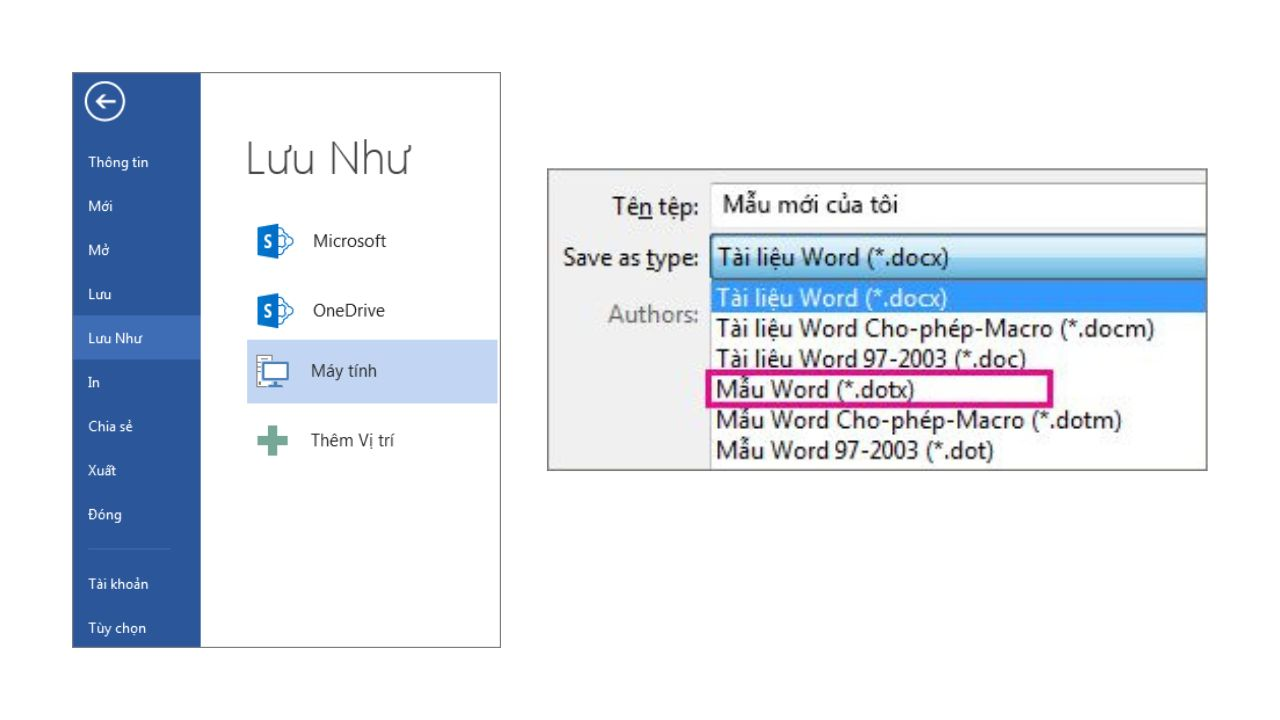Select Máy tính as the save location
This screenshot has height=720, width=1280.
coord(372,371)
